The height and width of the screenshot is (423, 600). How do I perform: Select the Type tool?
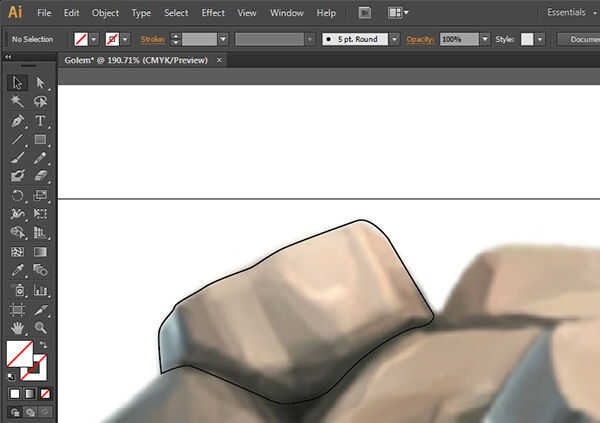tap(40, 121)
